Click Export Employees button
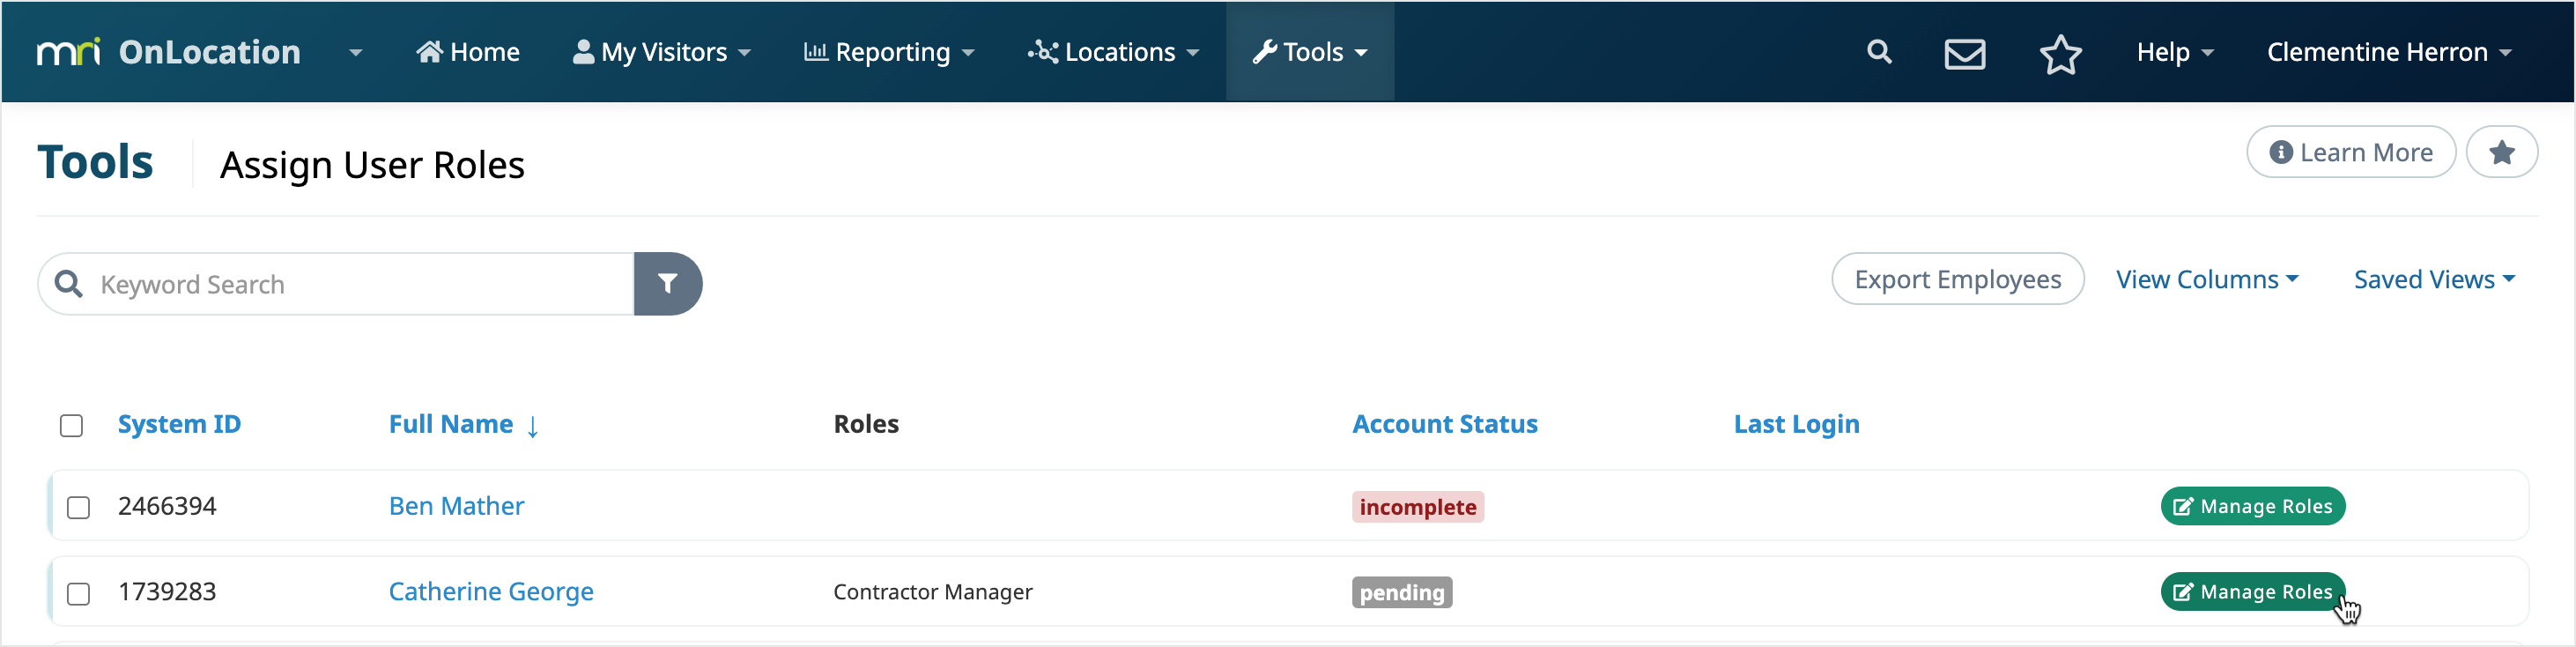Image resolution: width=2576 pixels, height=647 pixels. (x=1957, y=279)
